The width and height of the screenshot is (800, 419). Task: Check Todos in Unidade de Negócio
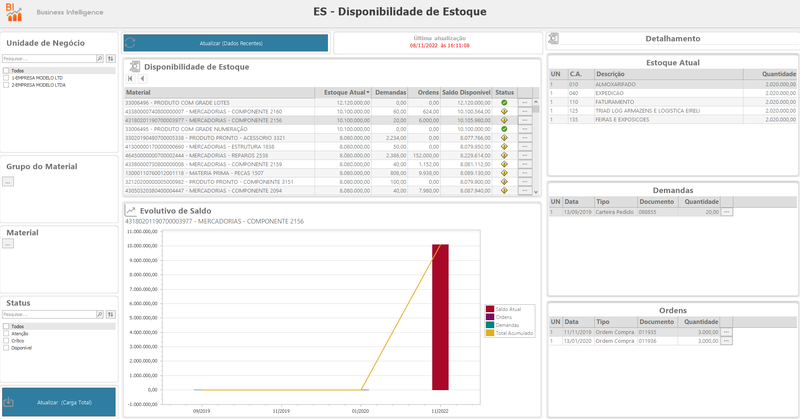pyautogui.click(x=6, y=70)
